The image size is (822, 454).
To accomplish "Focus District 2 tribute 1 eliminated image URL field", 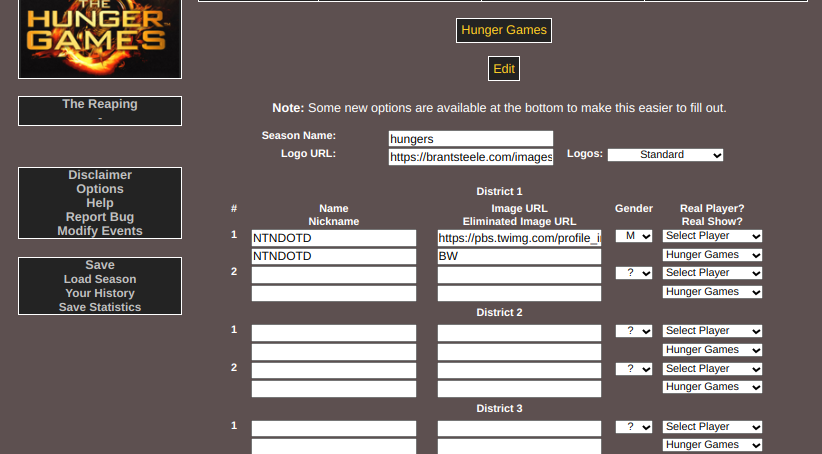I will 520,352.
